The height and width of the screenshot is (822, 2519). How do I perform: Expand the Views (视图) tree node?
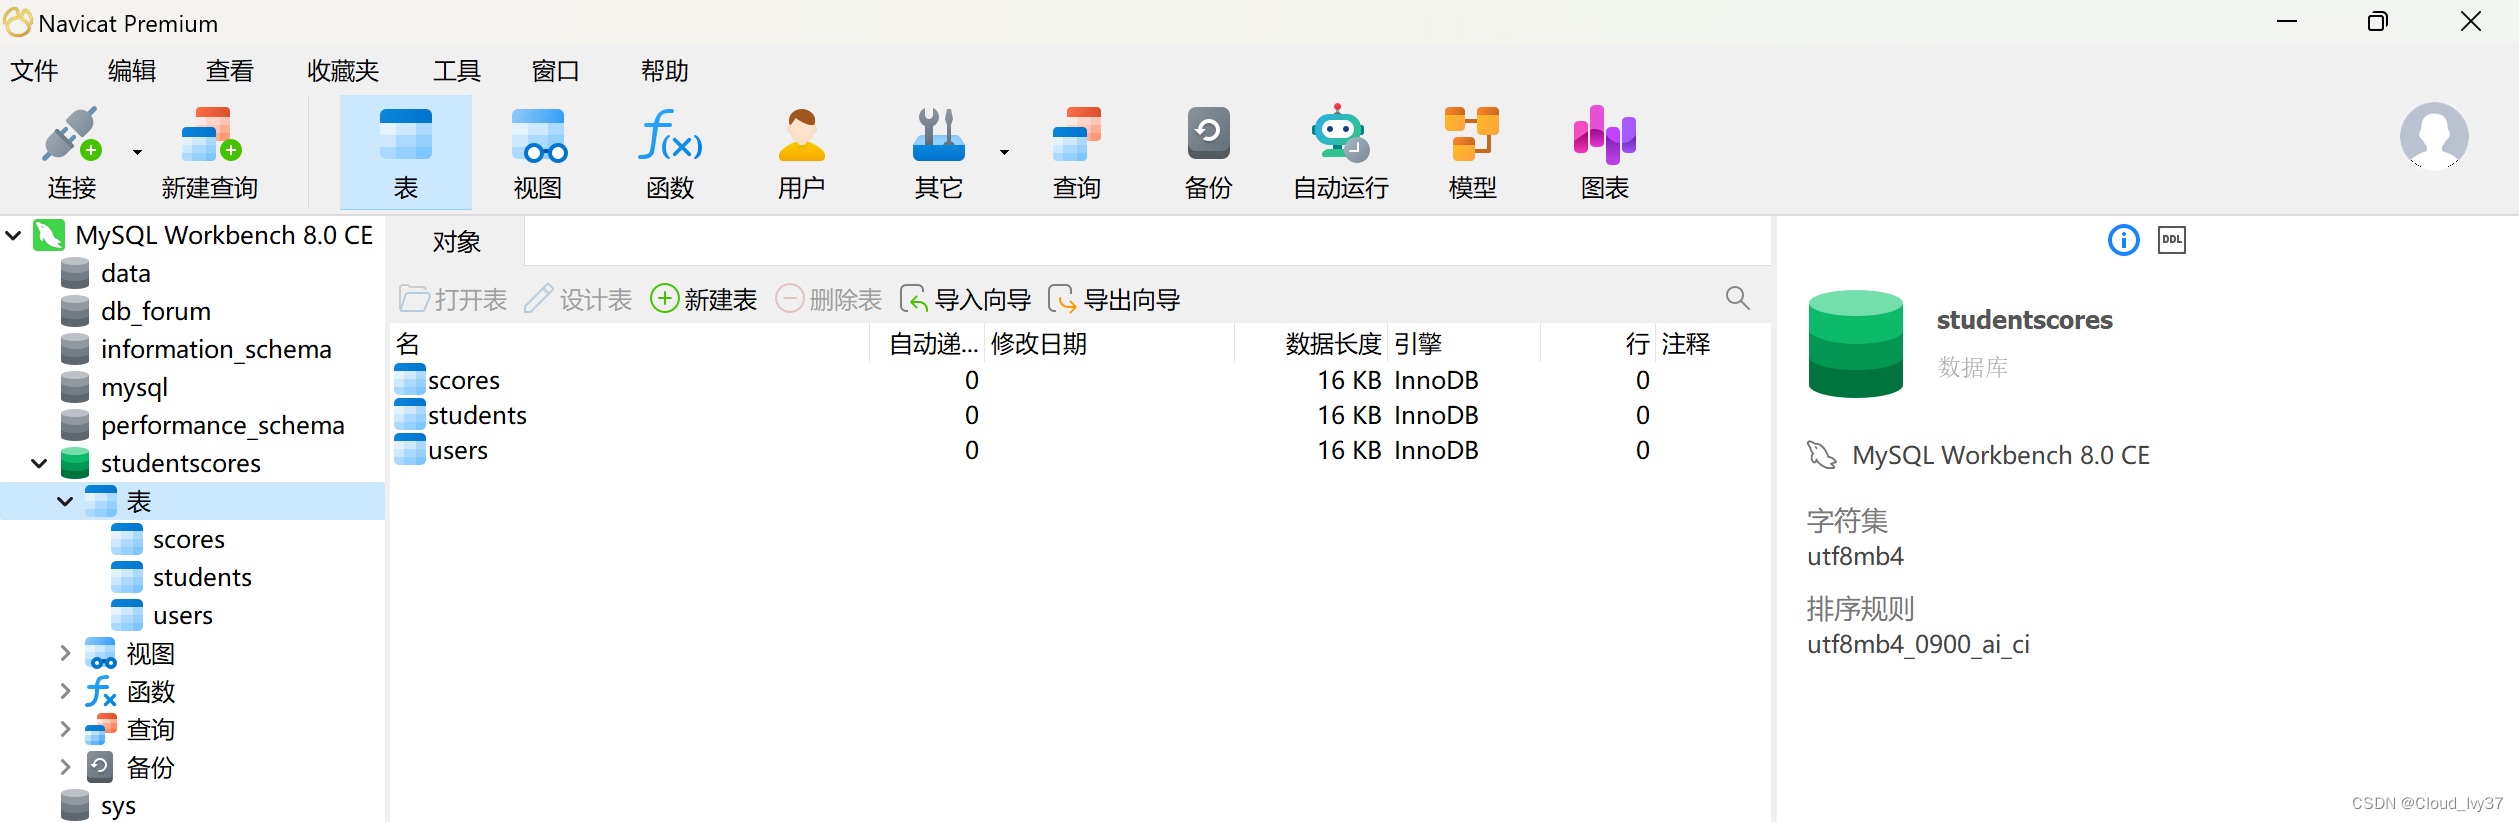click(65, 653)
